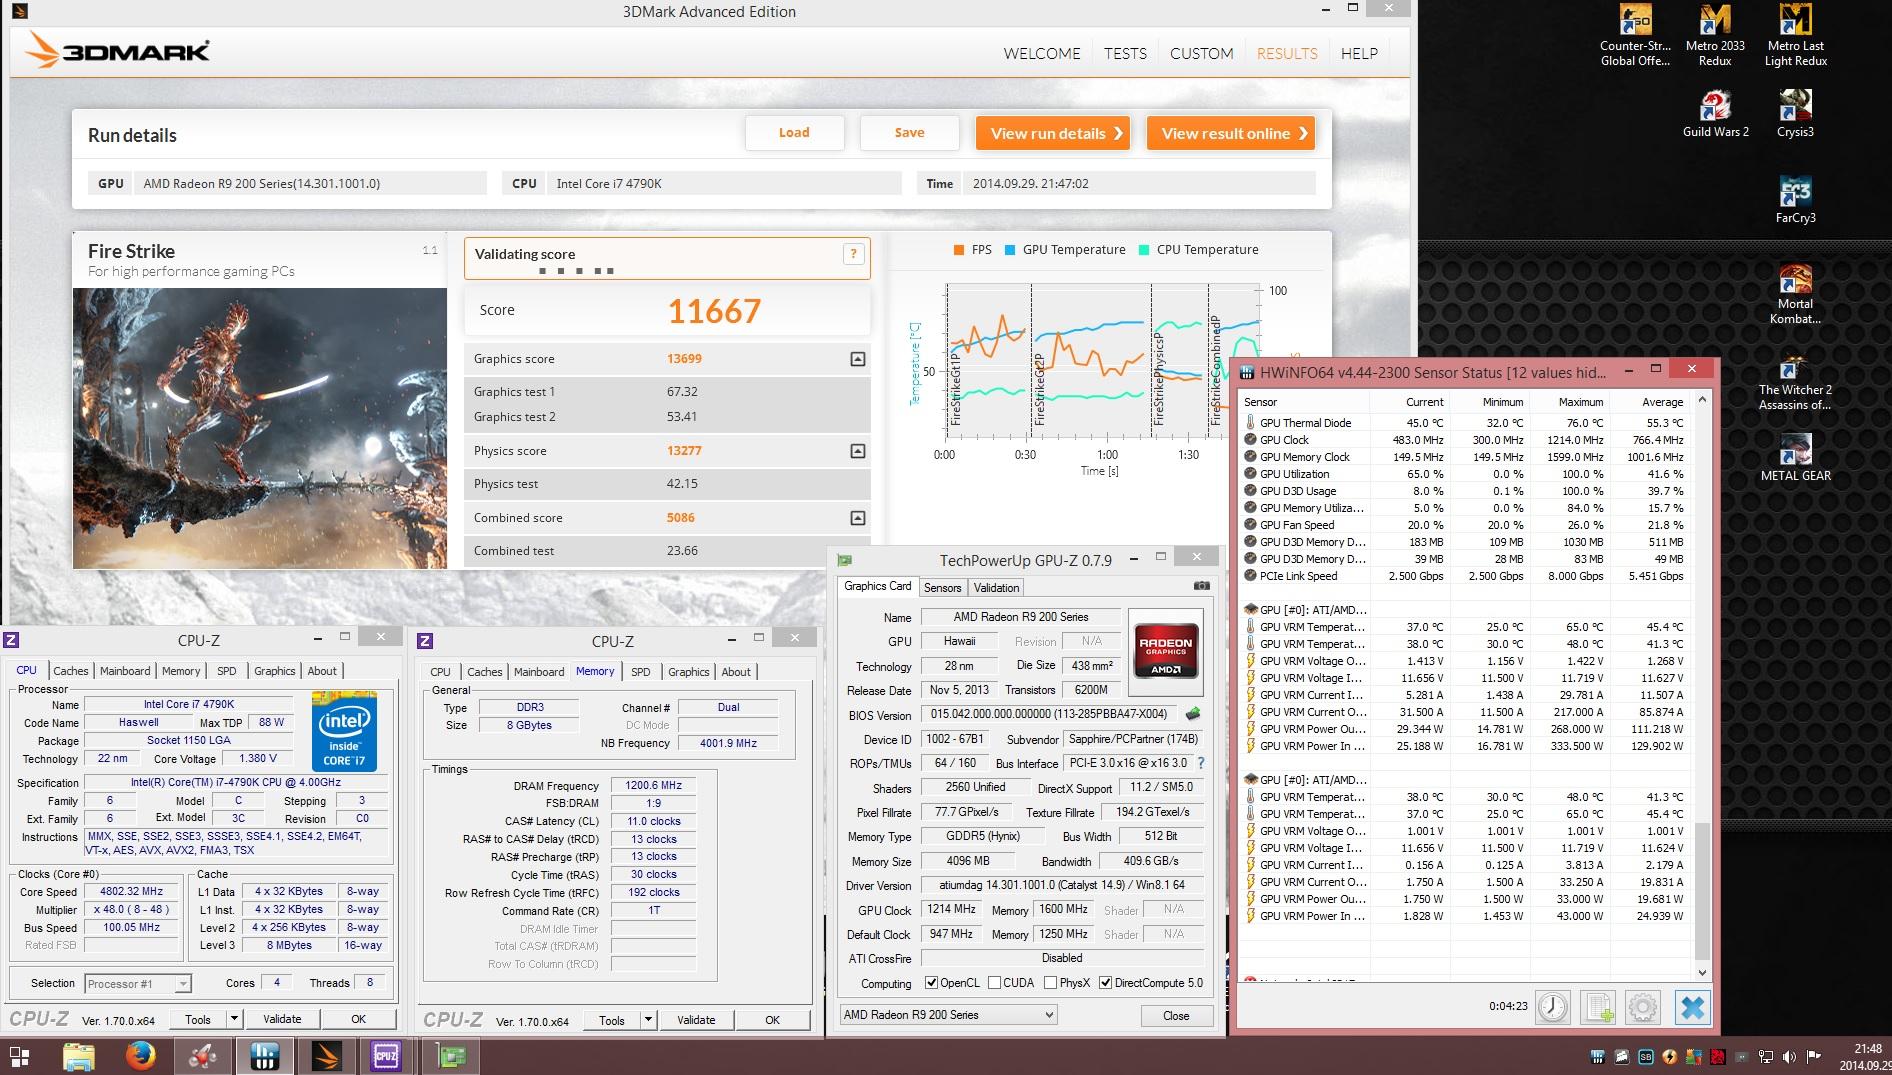Screen dimensions: 1892x1075
Task: Click the Fire Strike preview thumbnail
Action: point(260,428)
